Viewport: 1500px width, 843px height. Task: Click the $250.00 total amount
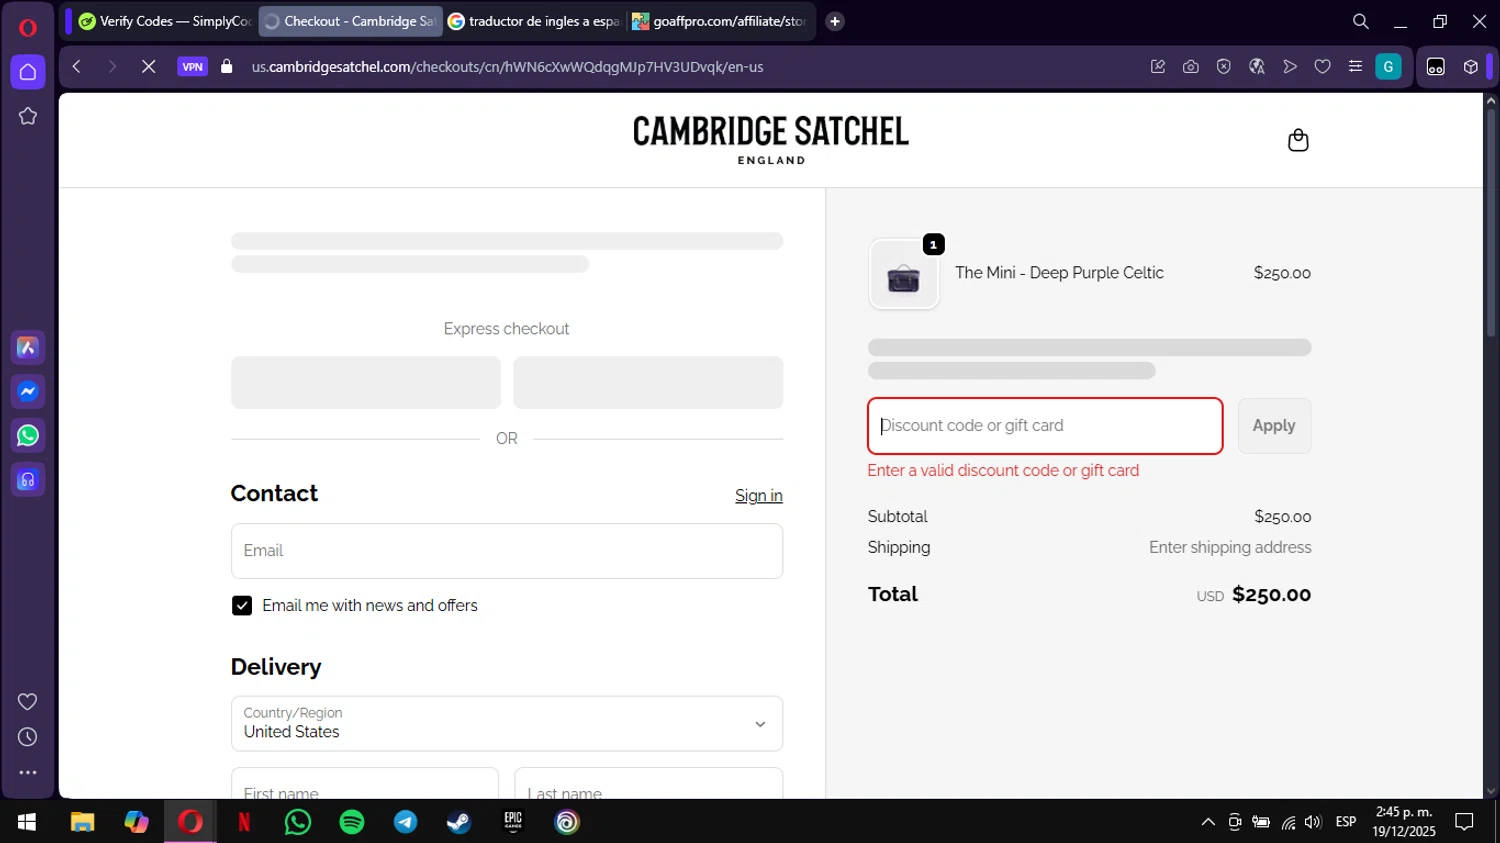coord(1271,595)
